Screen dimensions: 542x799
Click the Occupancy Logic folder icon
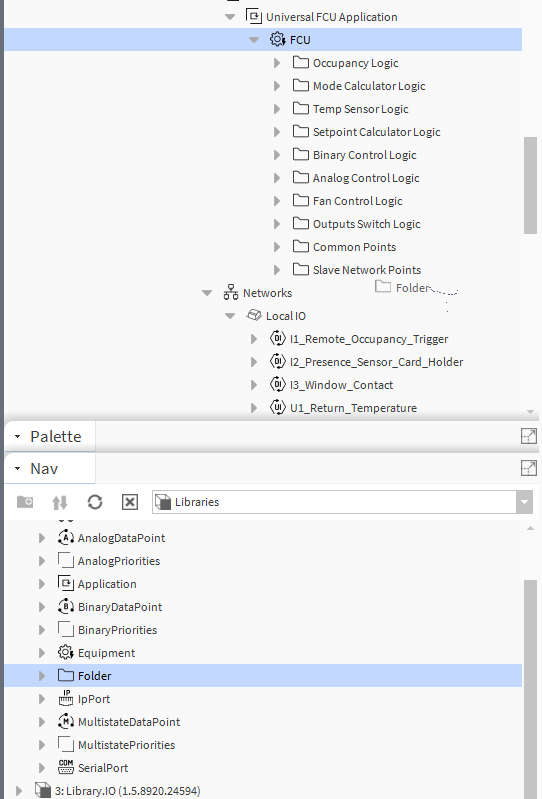pyautogui.click(x=301, y=62)
